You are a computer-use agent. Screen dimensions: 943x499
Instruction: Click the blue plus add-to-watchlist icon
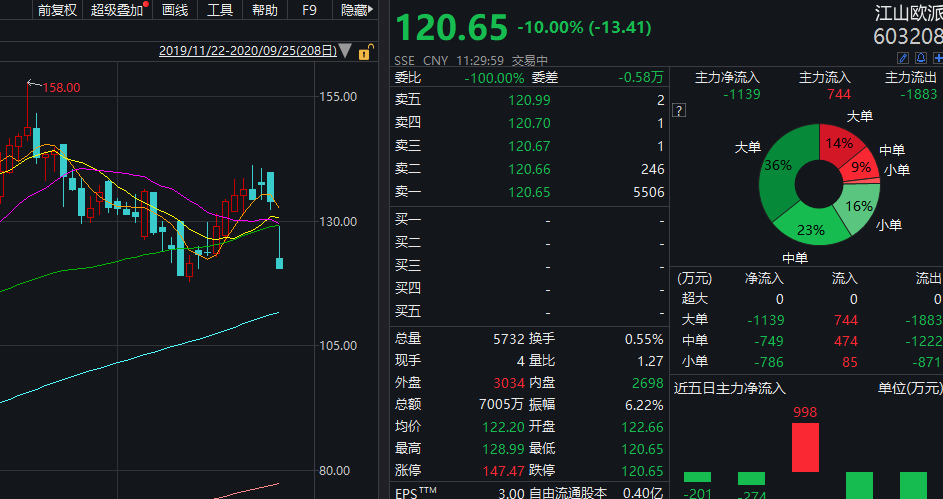coord(938,58)
